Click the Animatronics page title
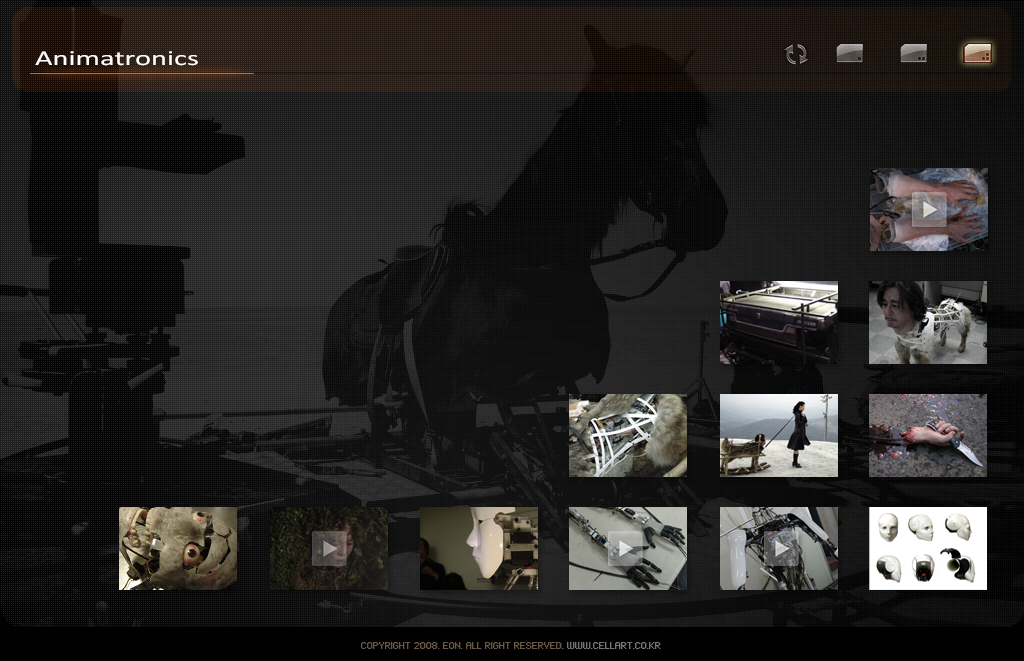This screenshot has height=661, width=1024. click(x=116, y=58)
